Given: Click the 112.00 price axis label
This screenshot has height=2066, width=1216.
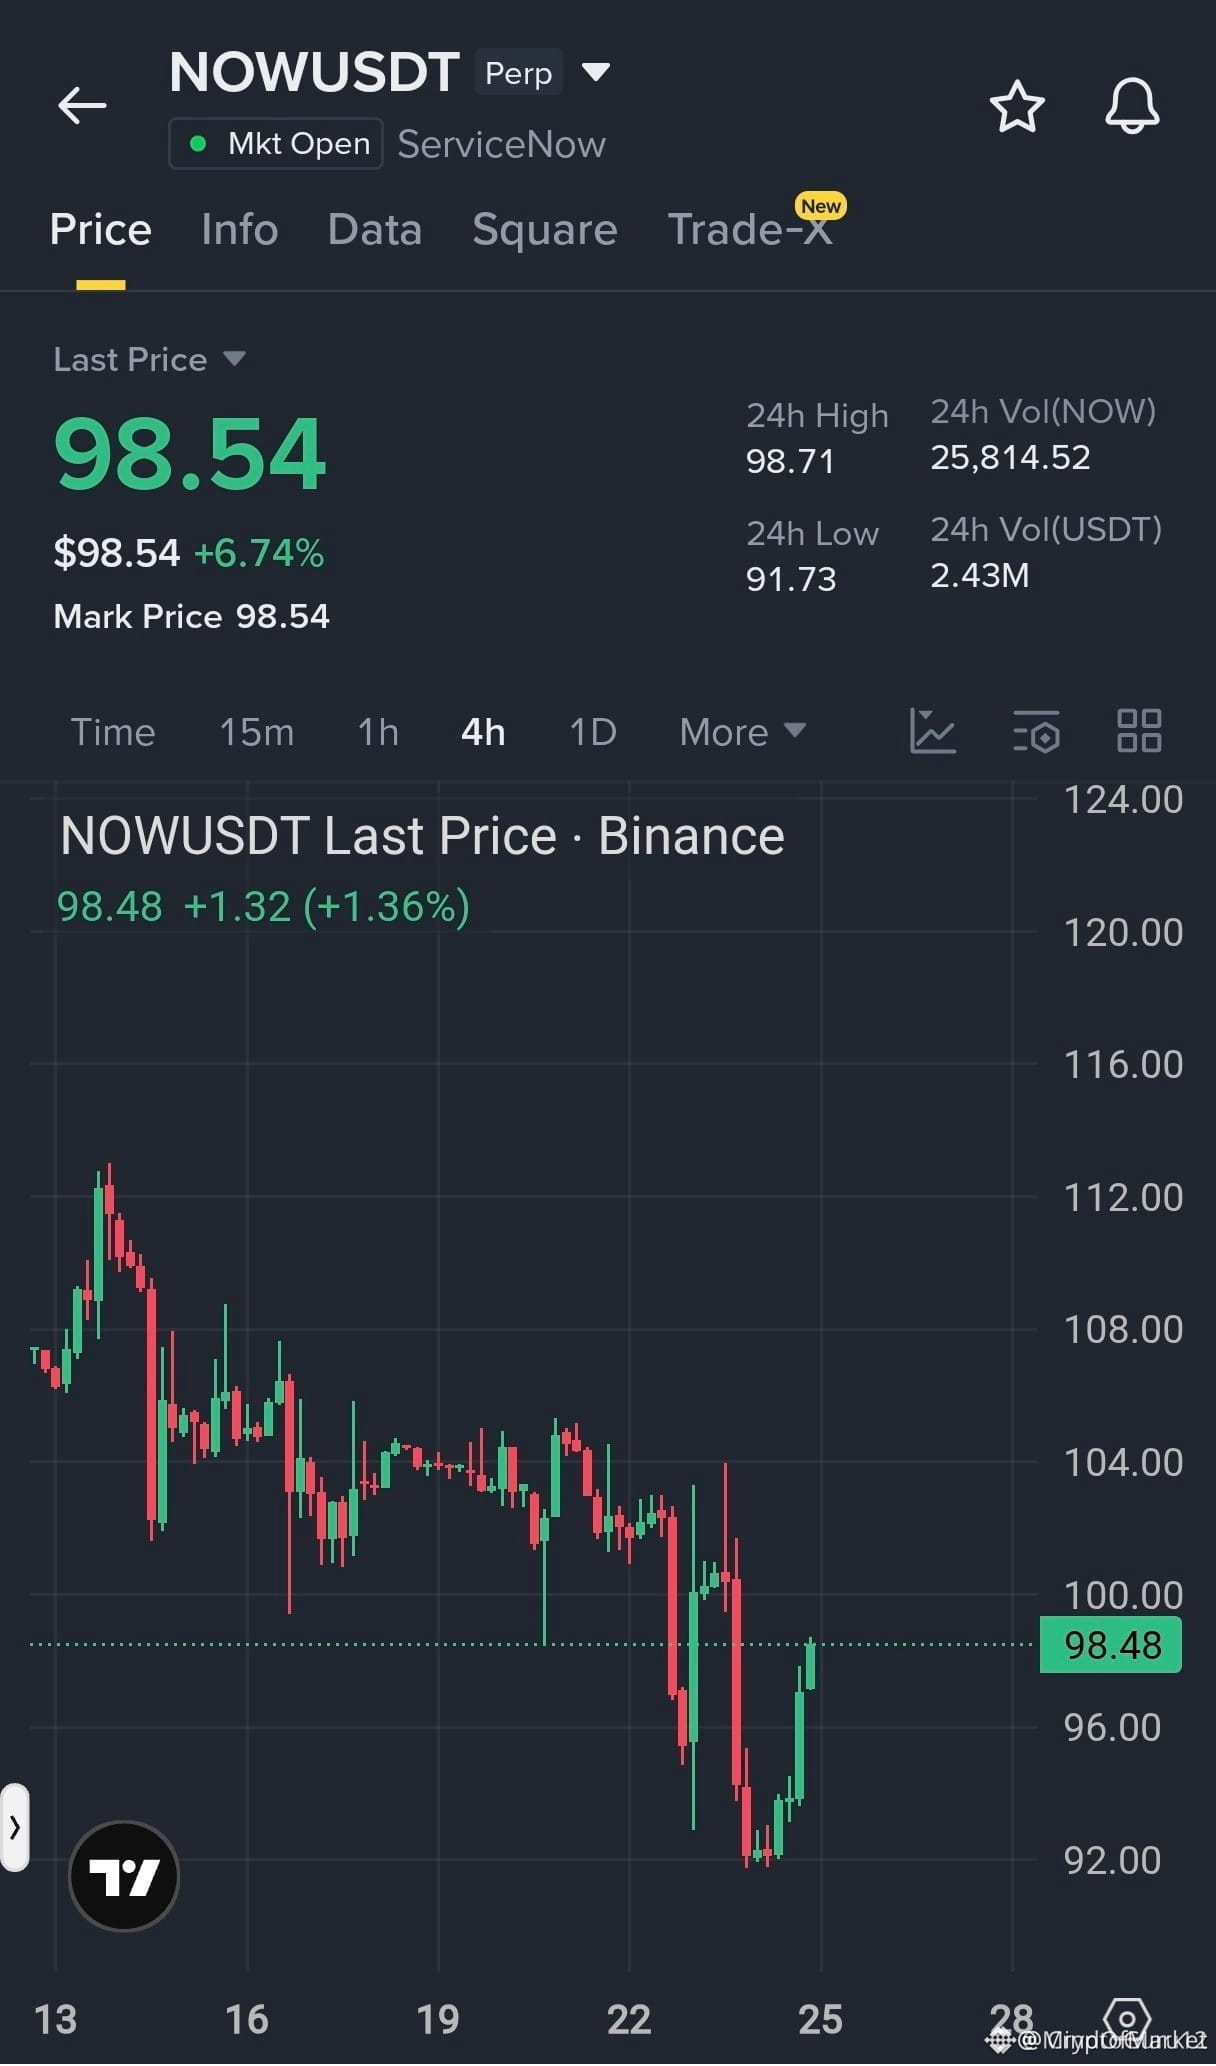Looking at the screenshot, I should coord(1123,1198).
